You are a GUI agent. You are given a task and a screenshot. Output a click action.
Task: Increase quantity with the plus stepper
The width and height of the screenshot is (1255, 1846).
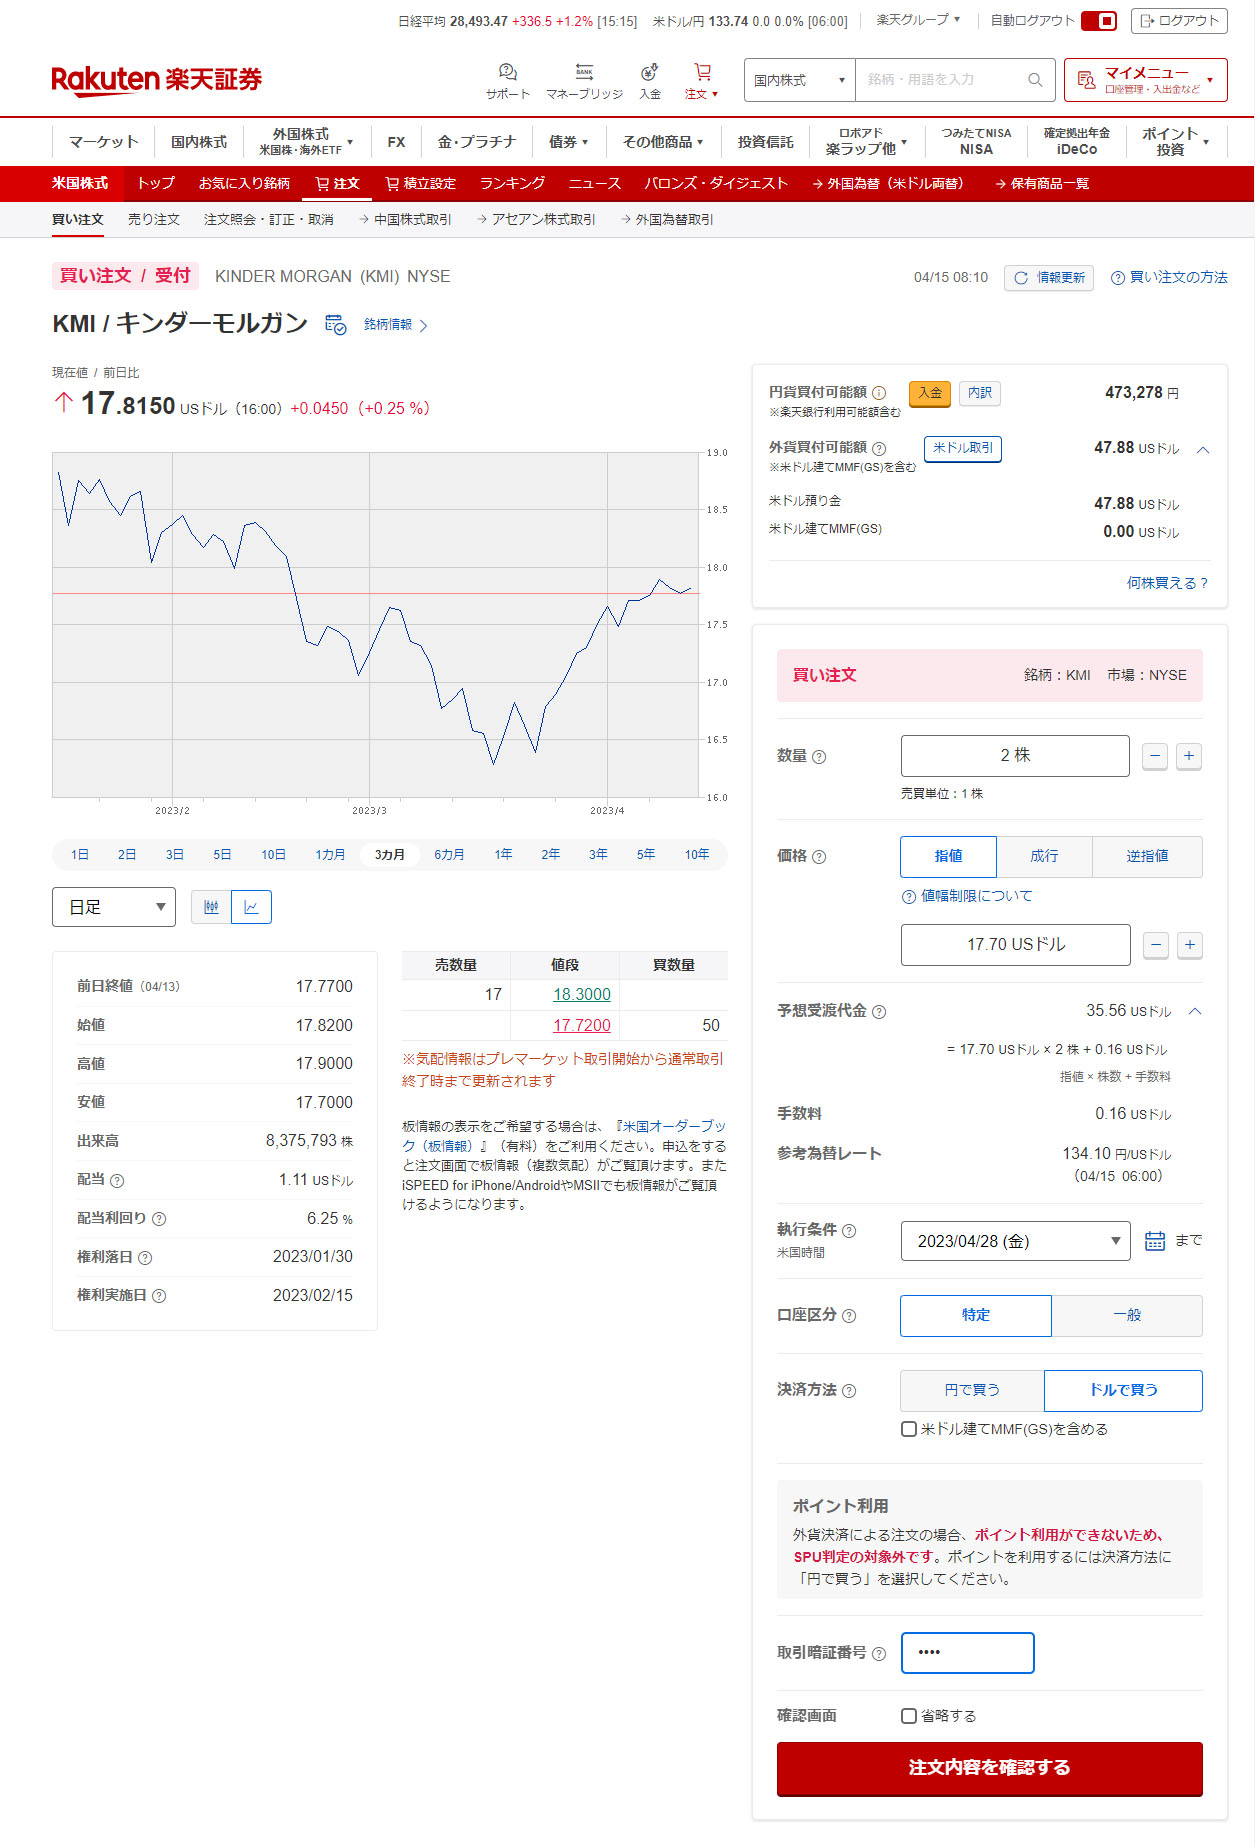coord(1188,756)
